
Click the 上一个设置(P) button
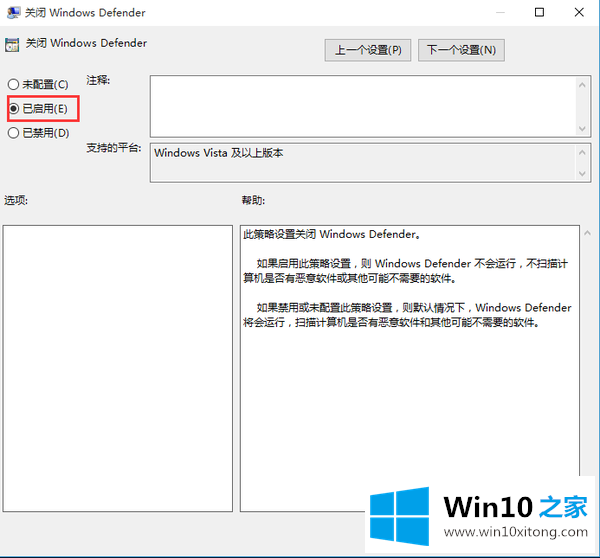point(368,50)
